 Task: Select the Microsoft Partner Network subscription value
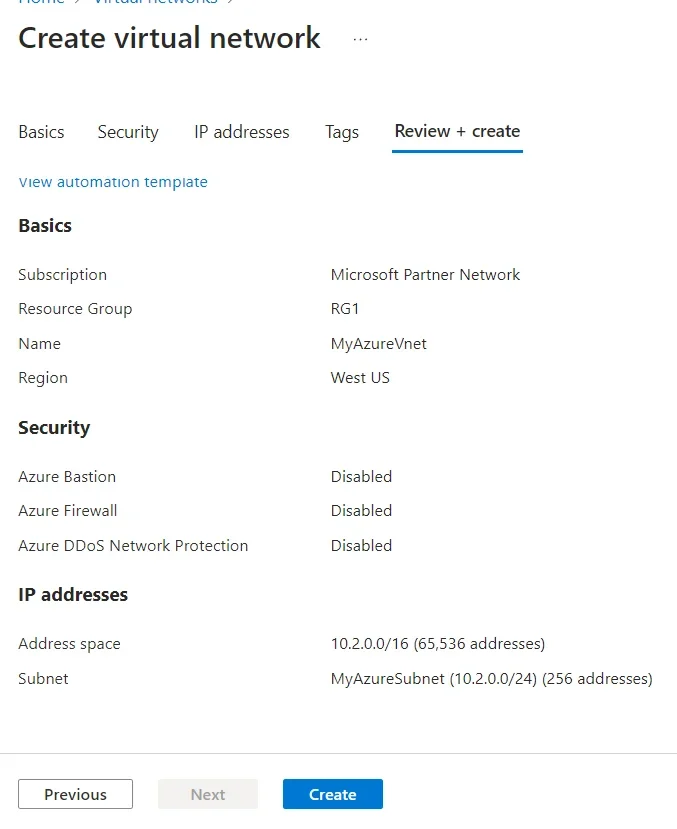[425, 274]
